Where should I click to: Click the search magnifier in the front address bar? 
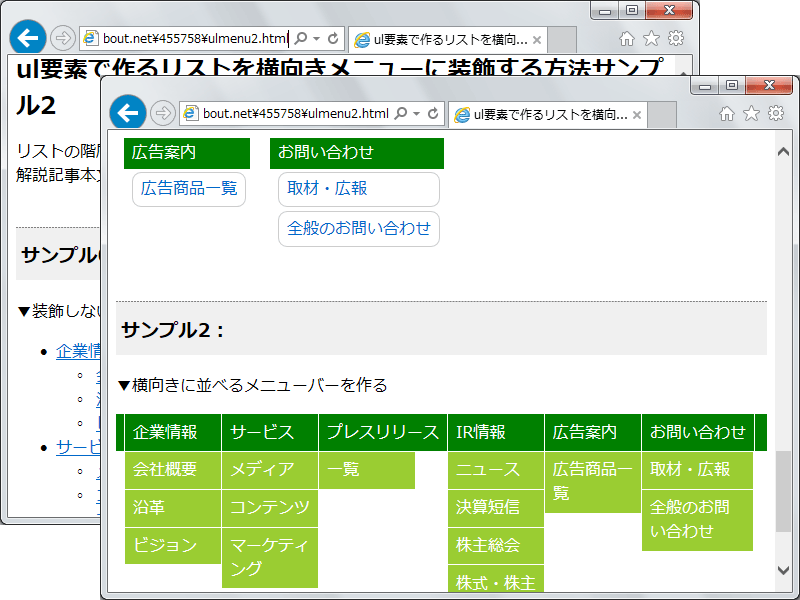point(401,114)
